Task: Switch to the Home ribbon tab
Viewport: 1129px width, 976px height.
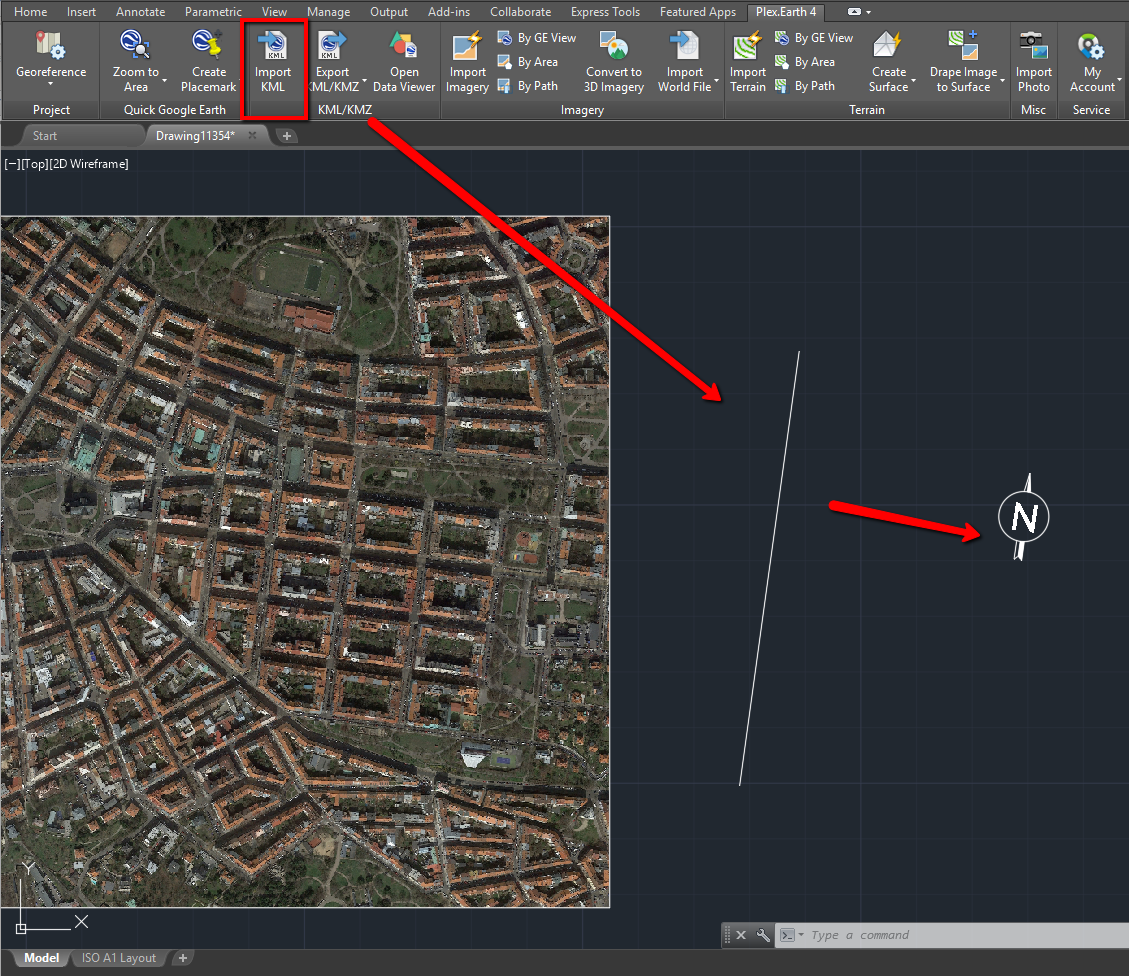Action: (30, 12)
